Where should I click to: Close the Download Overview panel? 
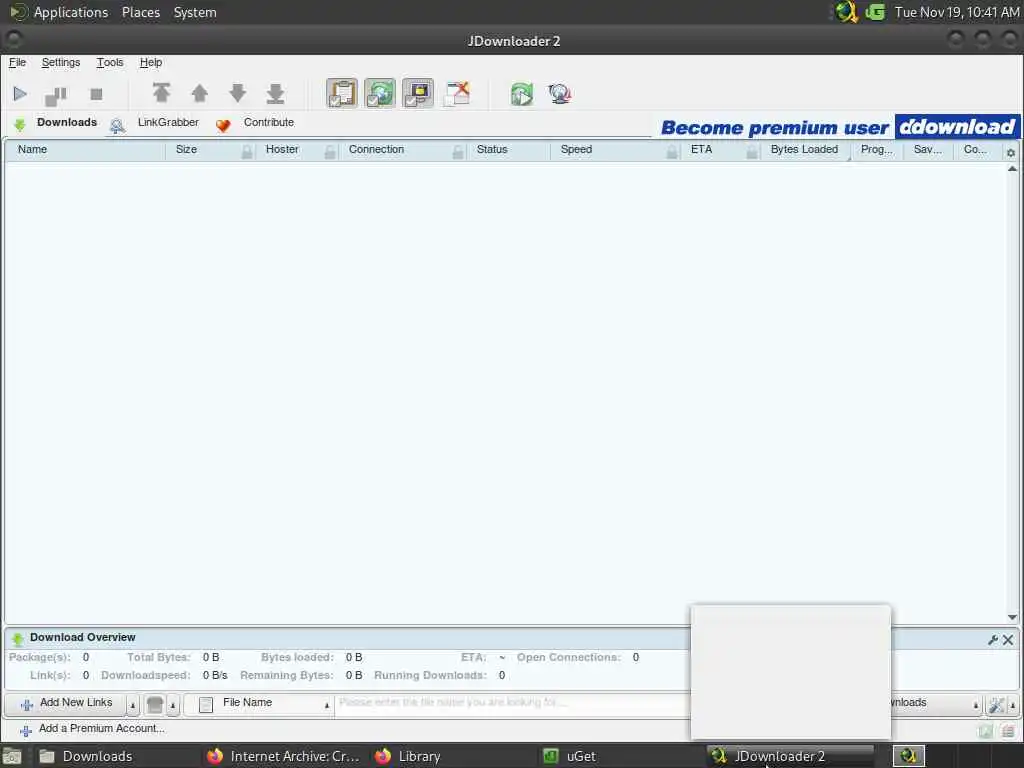[x=1008, y=640]
